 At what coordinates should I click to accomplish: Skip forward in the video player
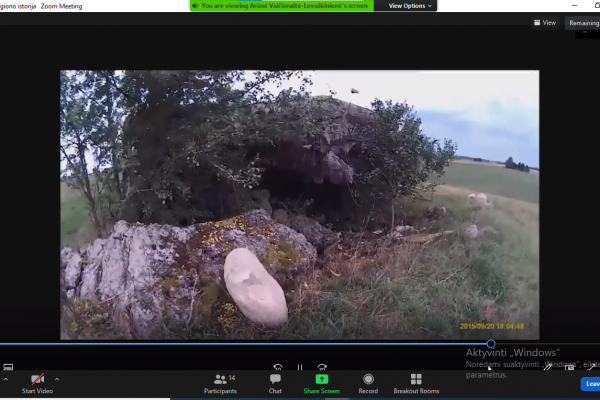(322, 367)
